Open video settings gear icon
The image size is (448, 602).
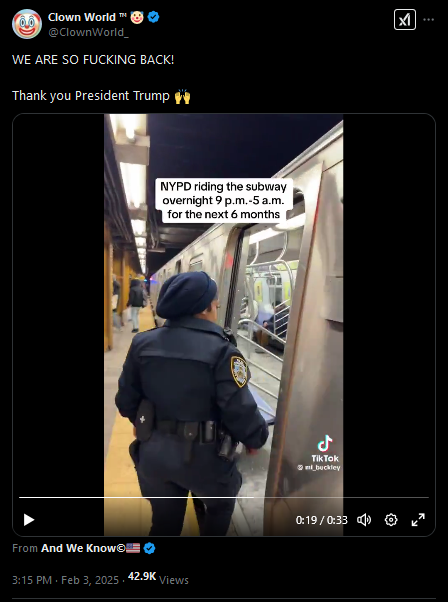pyautogui.click(x=391, y=520)
